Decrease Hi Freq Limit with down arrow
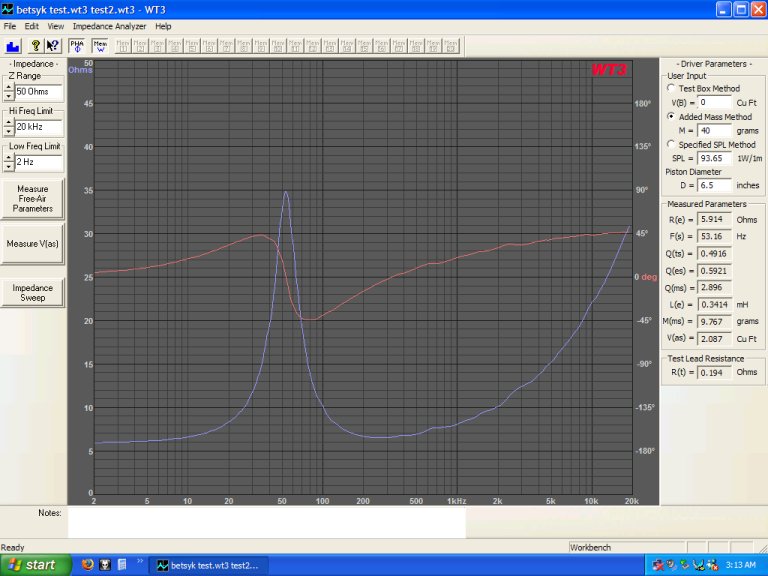Screen dimensions: 768x576 9,131
